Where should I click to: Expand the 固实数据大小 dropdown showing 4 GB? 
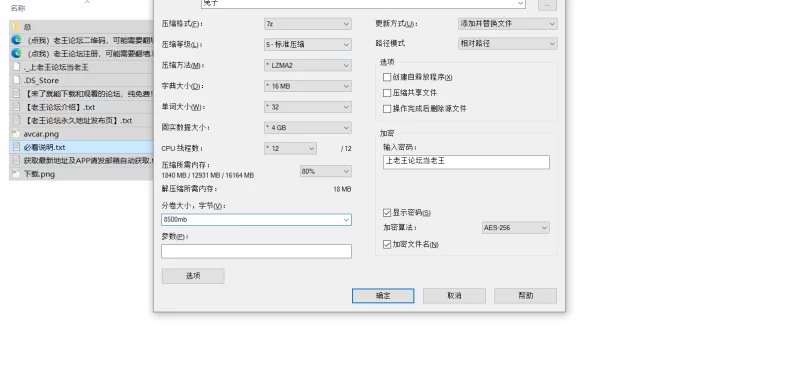(308, 128)
